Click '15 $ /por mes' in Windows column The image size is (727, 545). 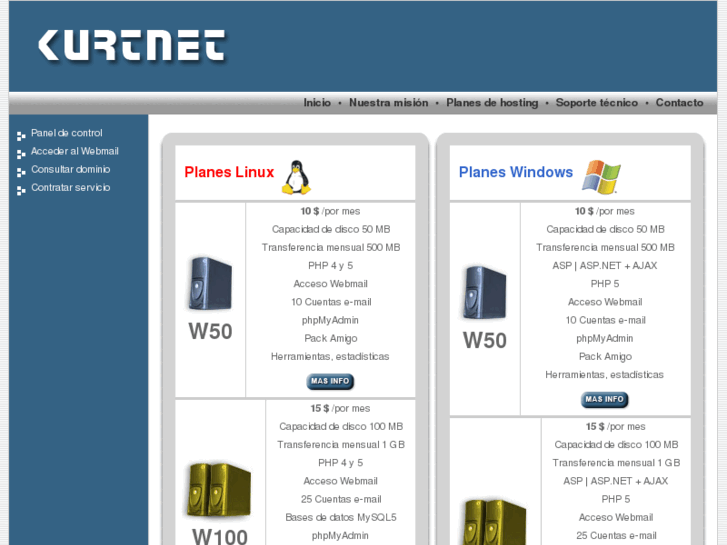tap(615, 427)
